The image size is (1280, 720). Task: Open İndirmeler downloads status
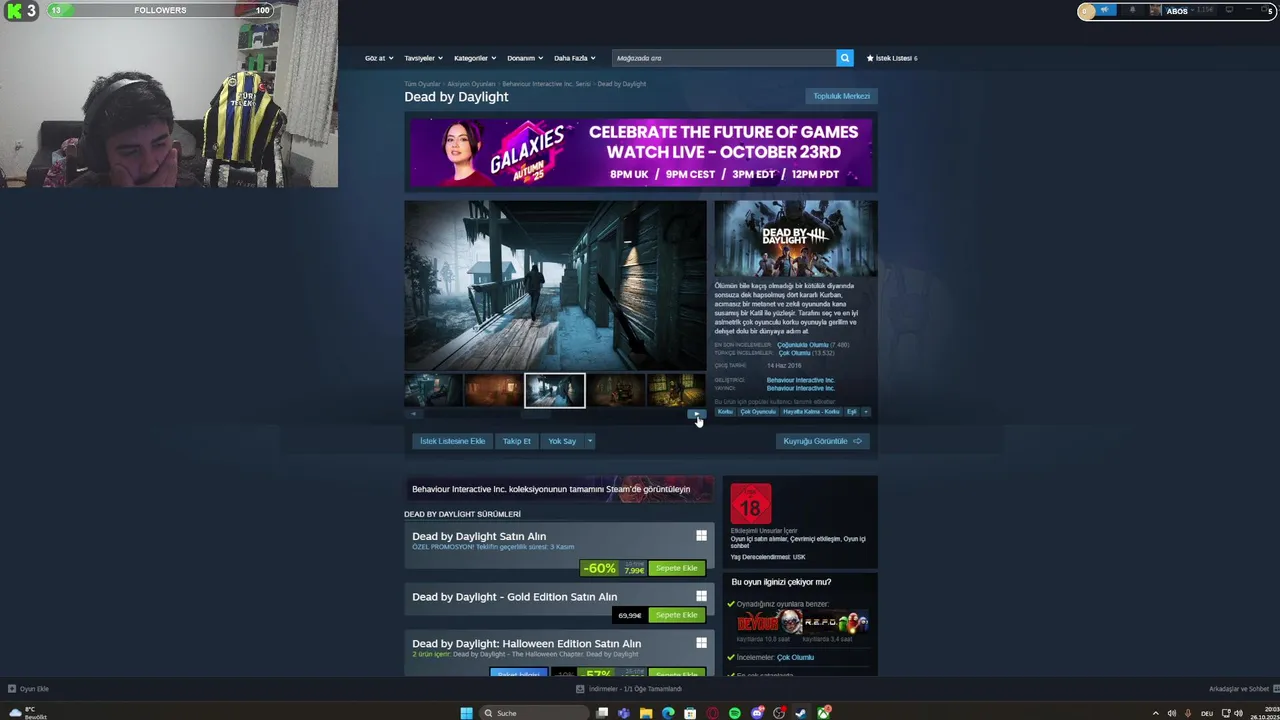(629, 689)
